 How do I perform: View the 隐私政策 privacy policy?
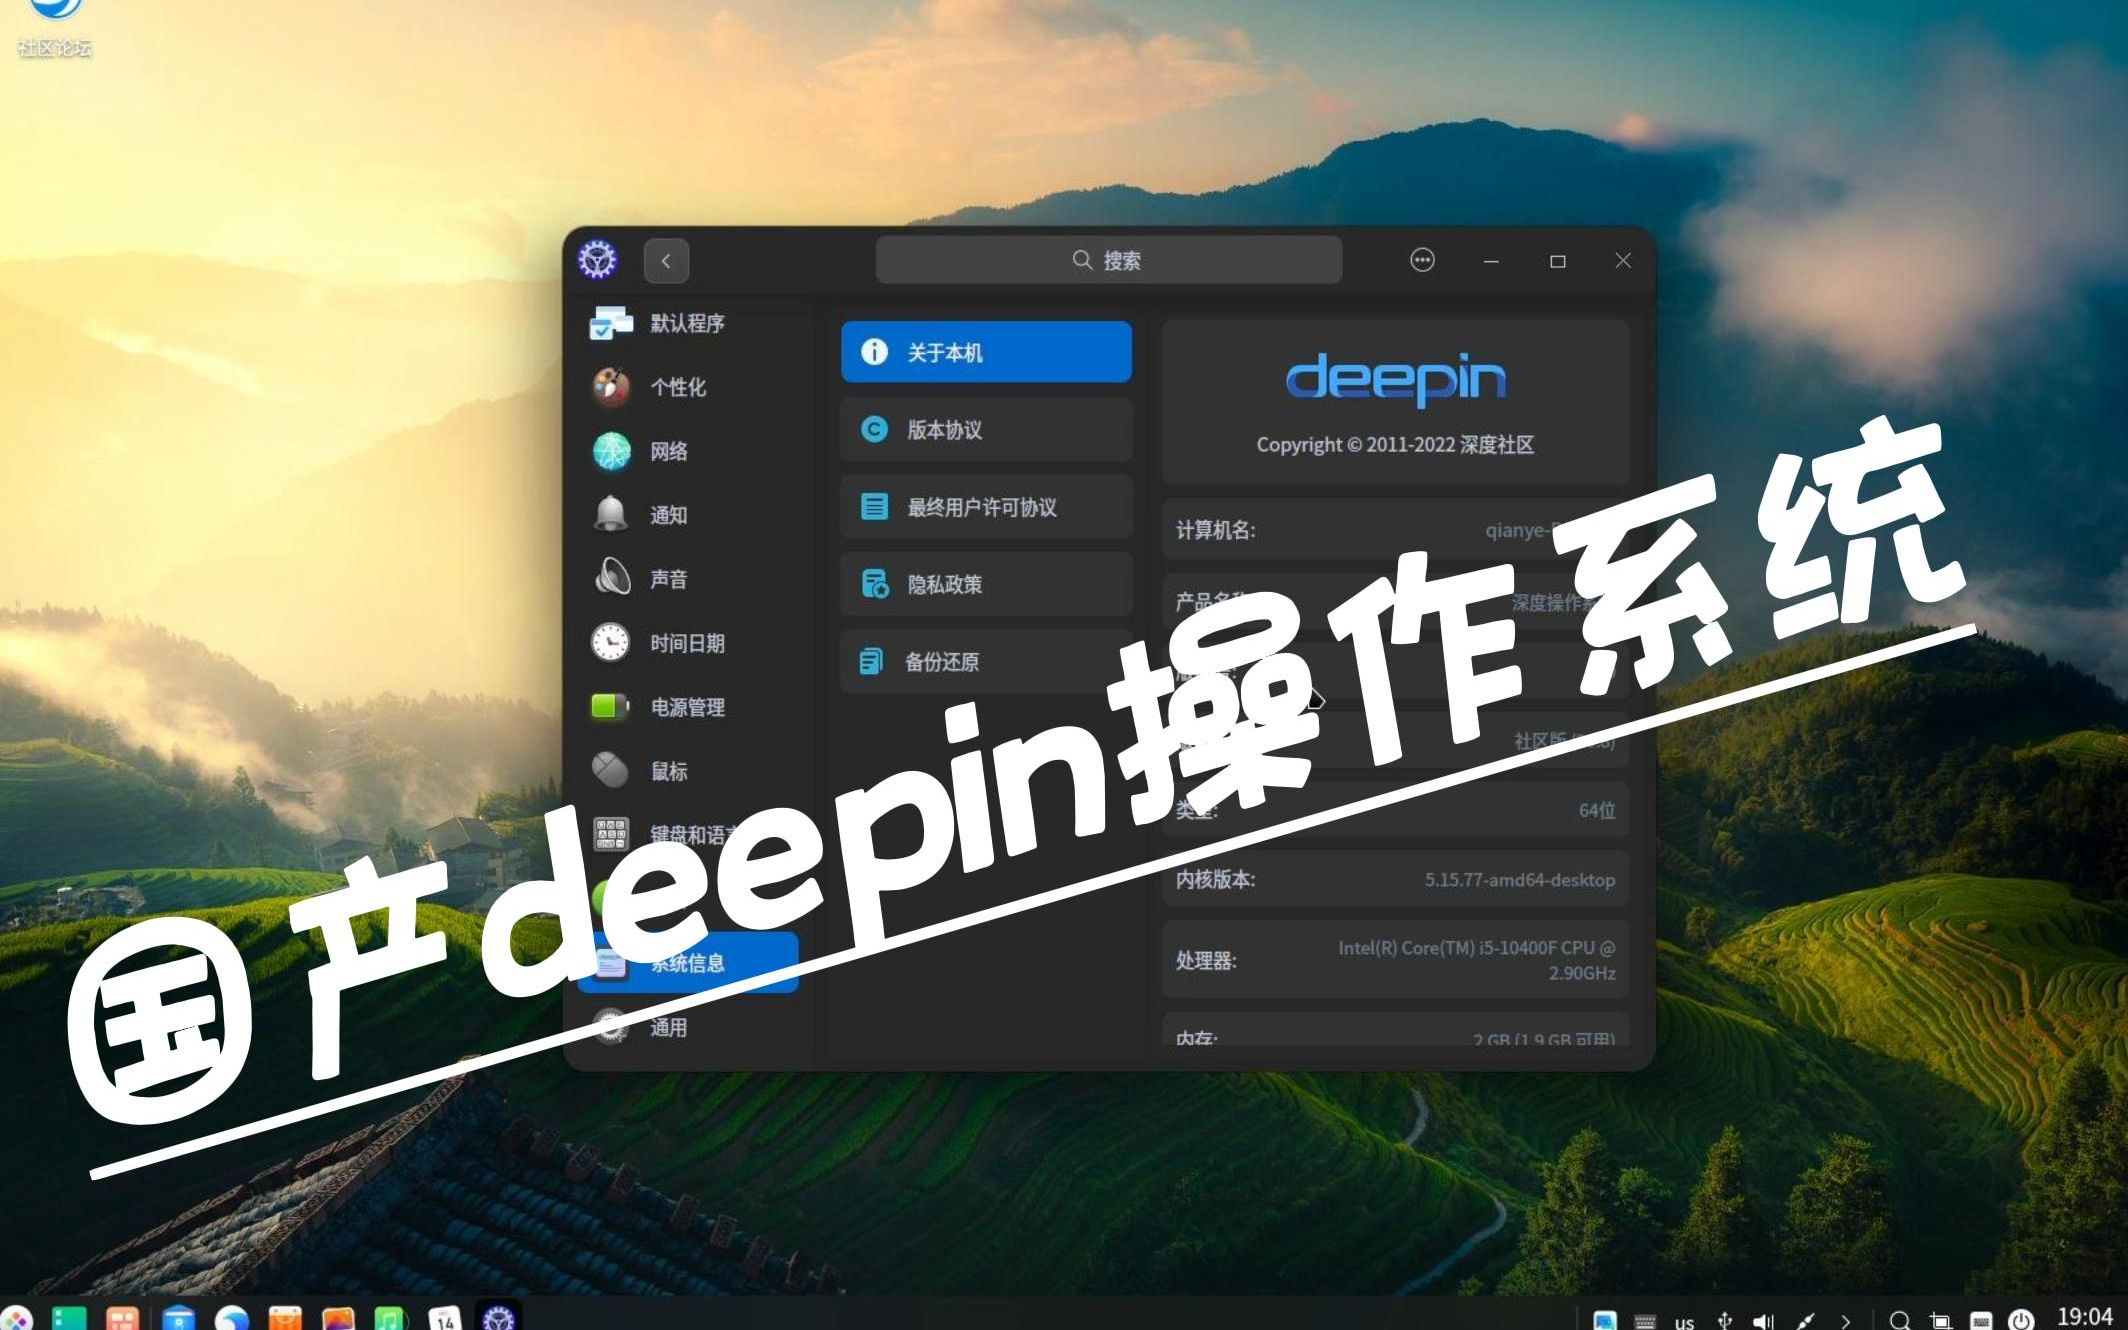click(985, 584)
